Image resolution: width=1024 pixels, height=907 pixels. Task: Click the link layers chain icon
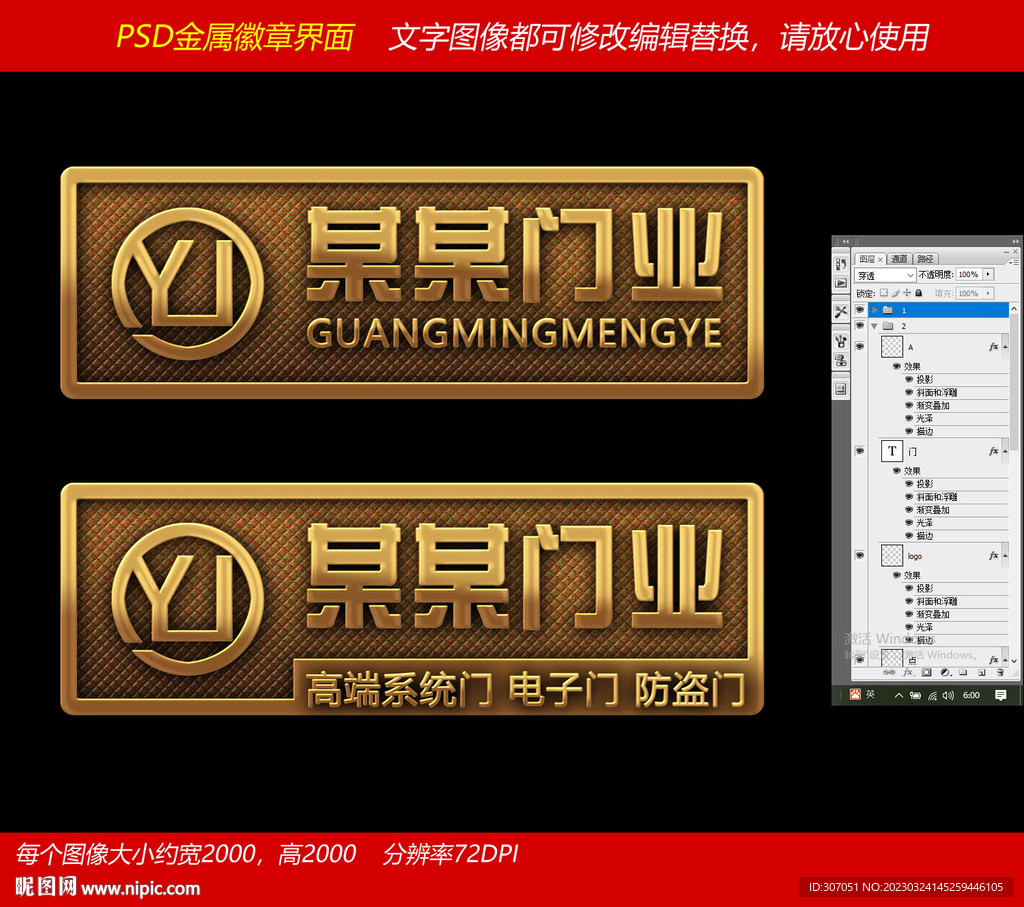pyautogui.click(x=889, y=672)
